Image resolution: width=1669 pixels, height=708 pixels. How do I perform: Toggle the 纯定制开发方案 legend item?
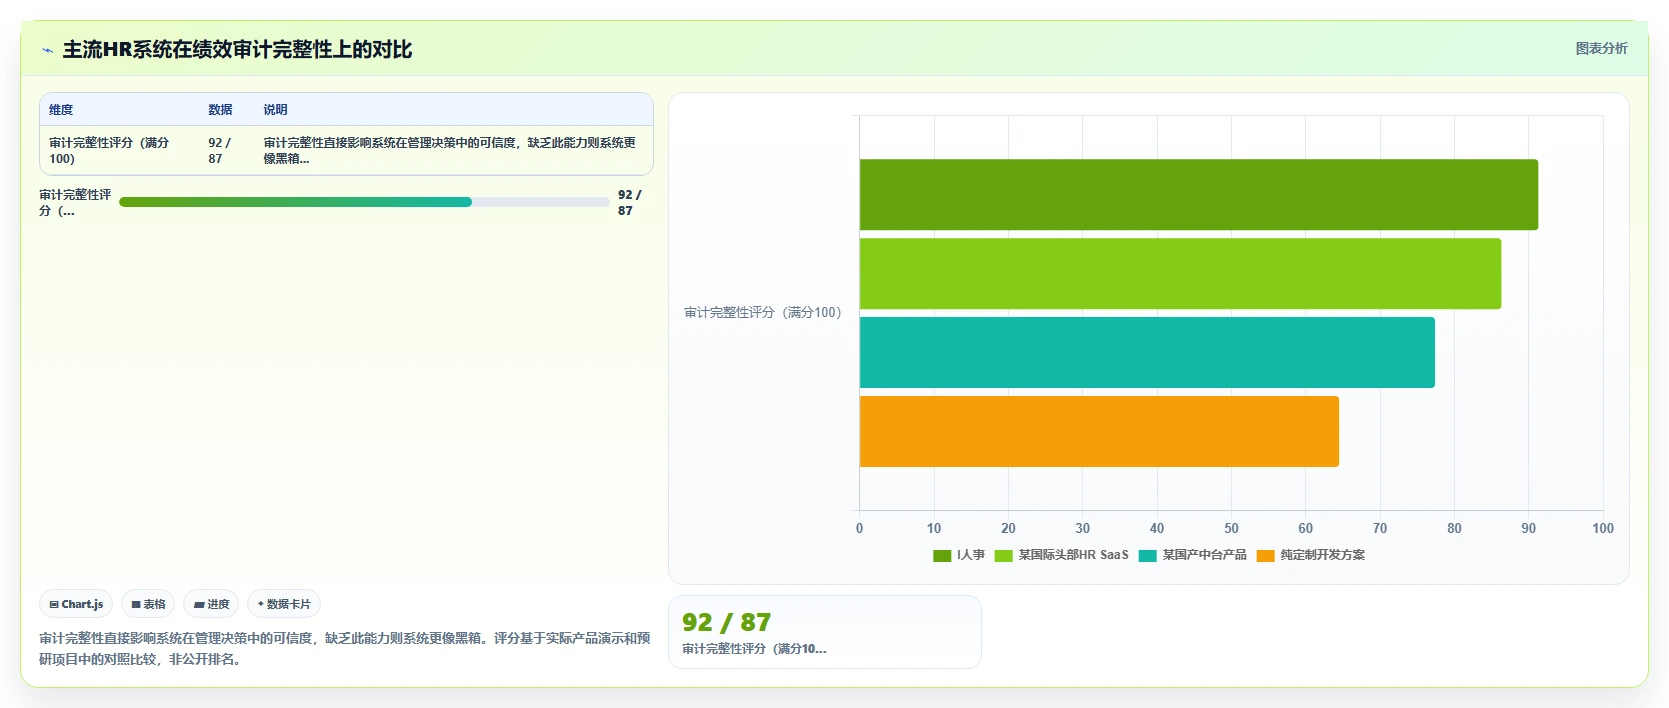point(1310,555)
